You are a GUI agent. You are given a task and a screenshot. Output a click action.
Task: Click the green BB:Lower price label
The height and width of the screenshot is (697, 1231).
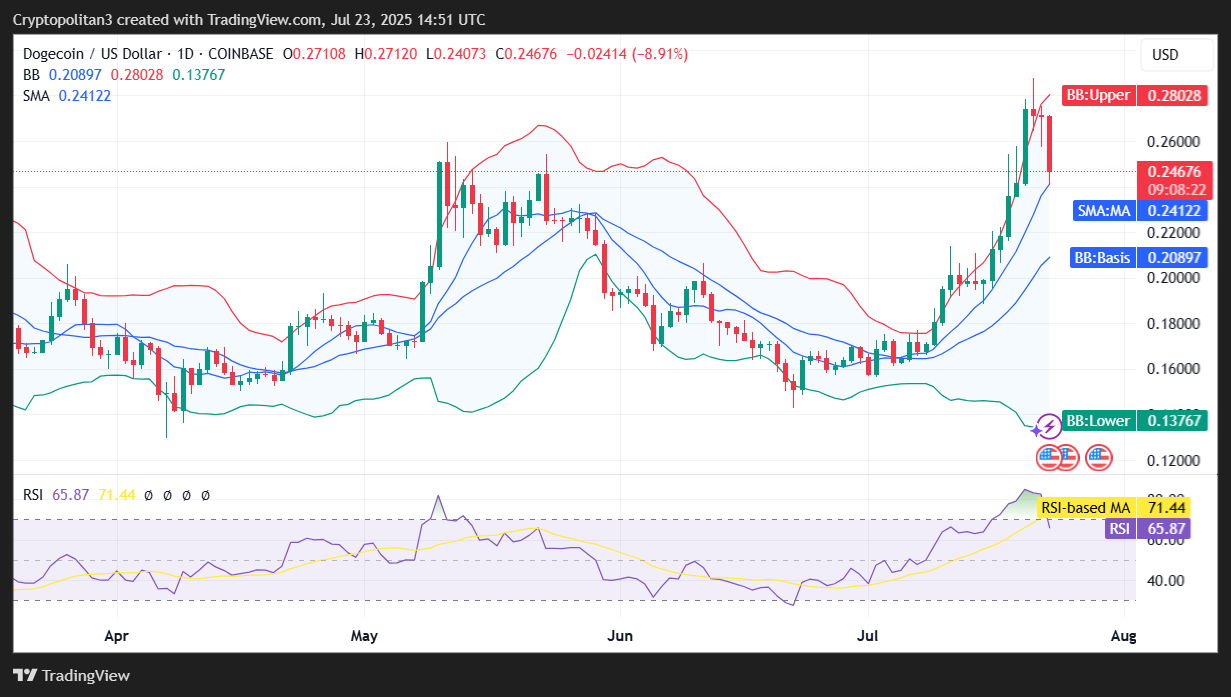click(x=1134, y=421)
